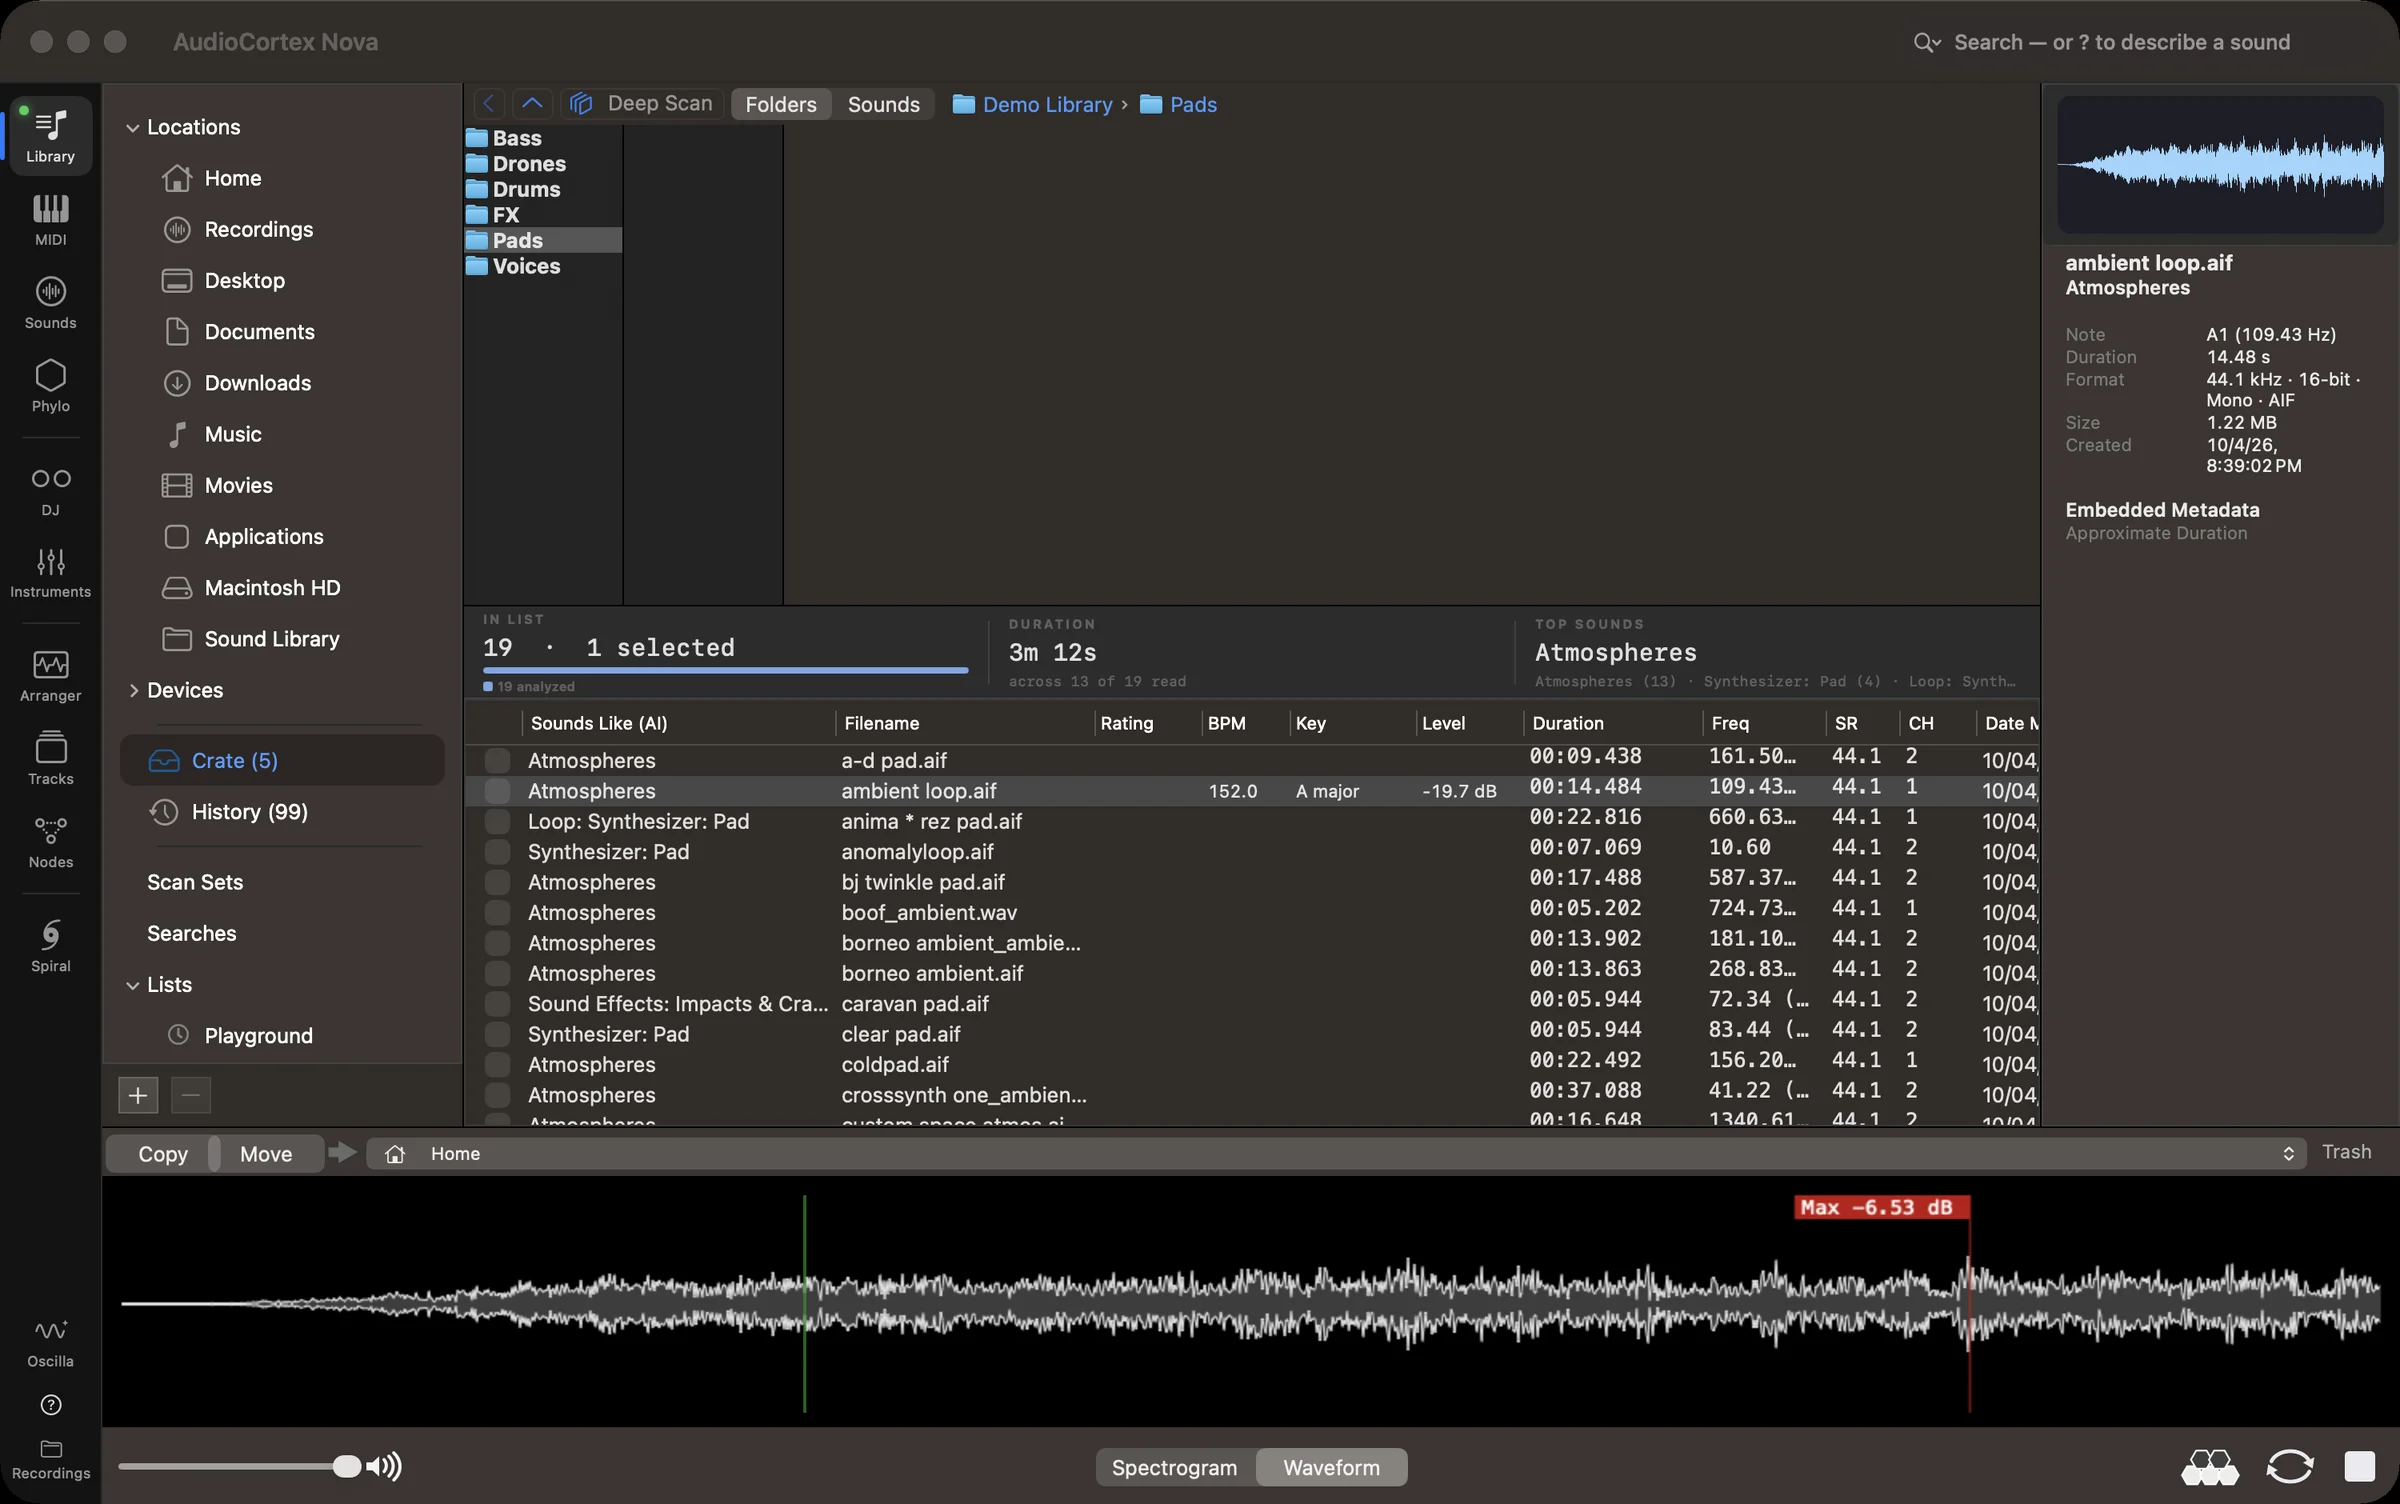This screenshot has height=1504, width=2400.
Task: Tick checkbox for a-d pad.aif row
Action: [x=497, y=760]
